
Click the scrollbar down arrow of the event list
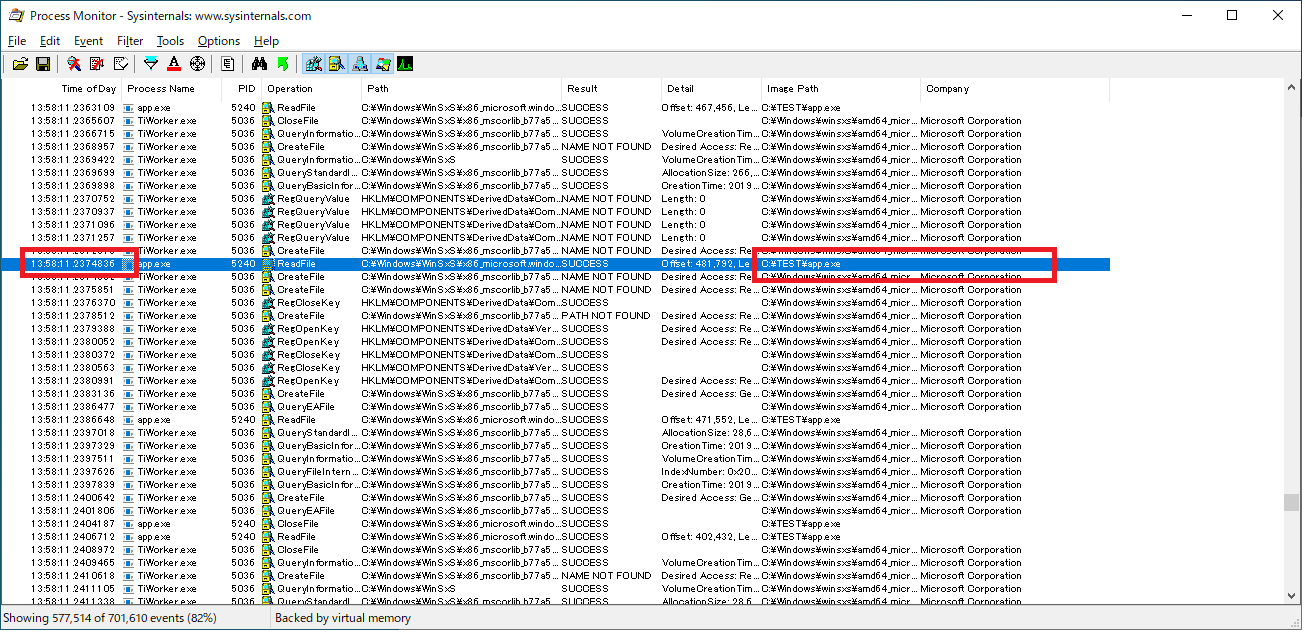(x=1294, y=596)
